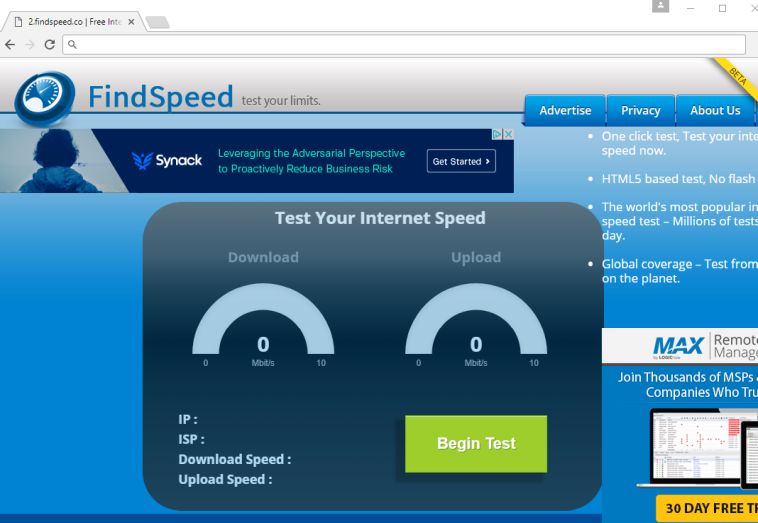Close the 2.findspeed.co browser tab
This screenshot has width=758, height=523.
tap(131, 22)
